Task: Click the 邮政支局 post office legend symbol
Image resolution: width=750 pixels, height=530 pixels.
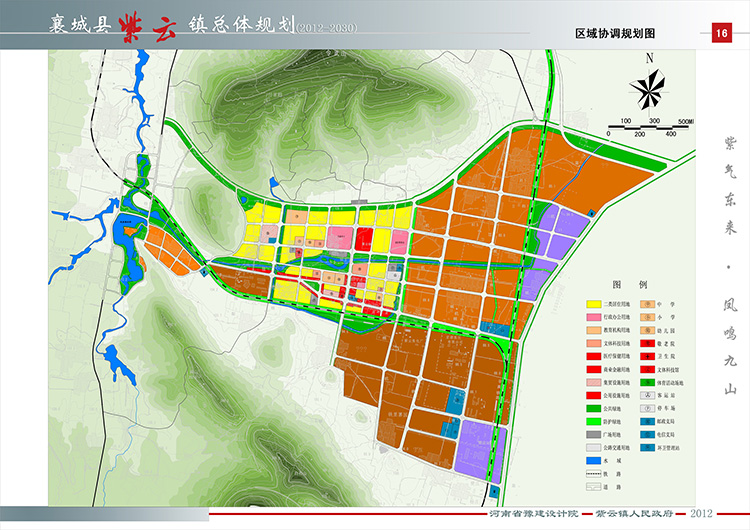Action: click(x=648, y=422)
